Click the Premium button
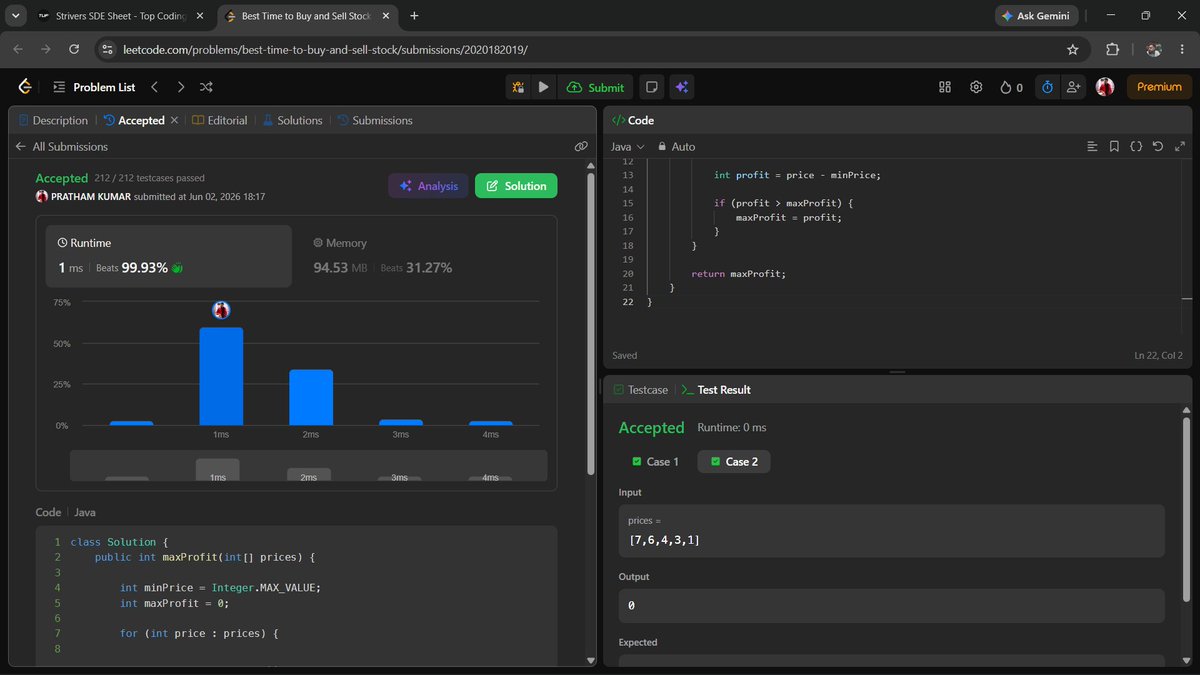Image resolution: width=1200 pixels, height=675 pixels. (x=1159, y=87)
